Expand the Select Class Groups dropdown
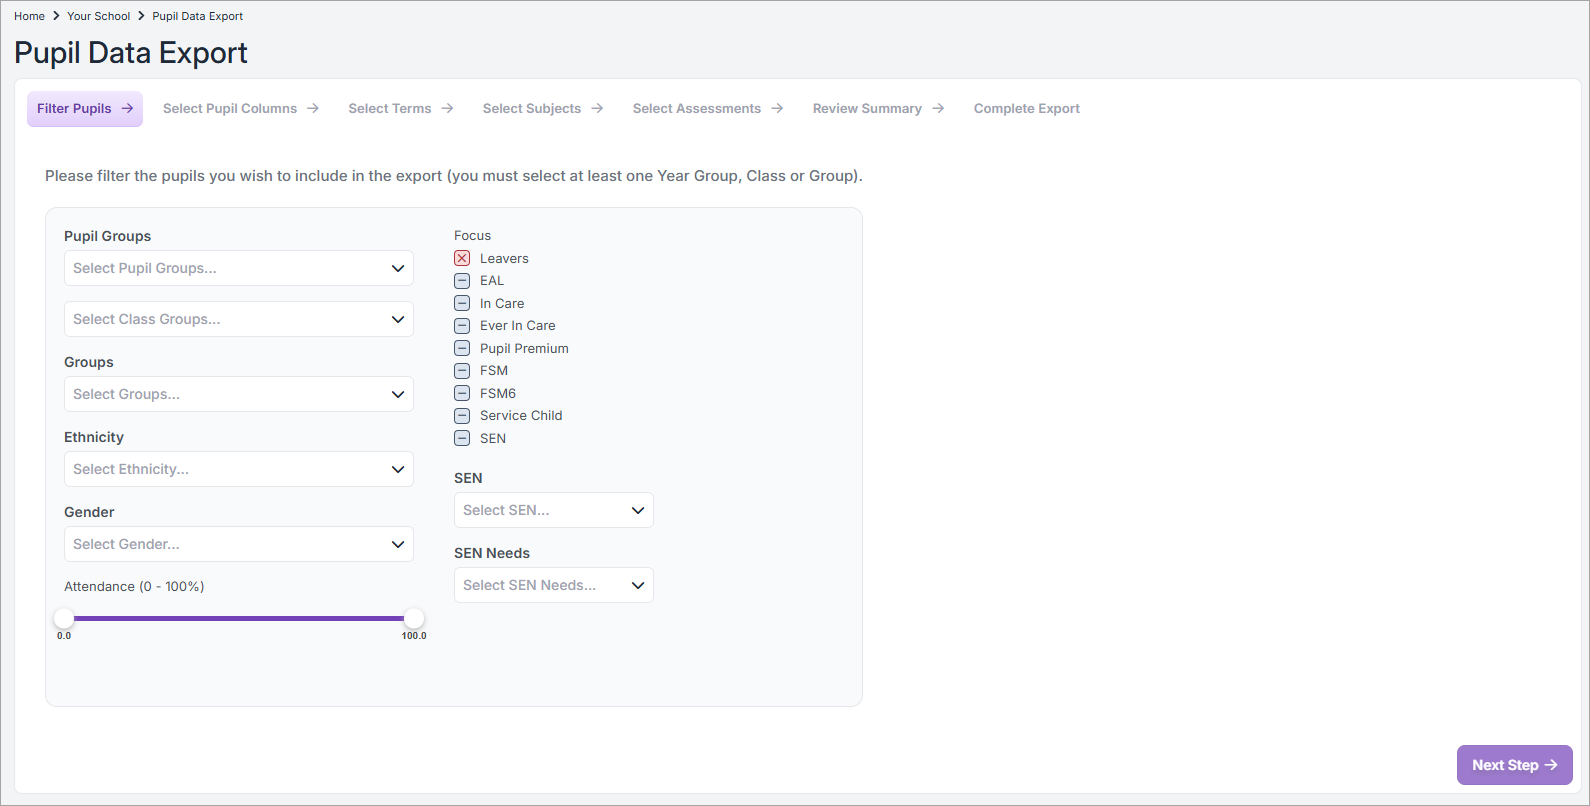The width and height of the screenshot is (1590, 806). (x=238, y=319)
